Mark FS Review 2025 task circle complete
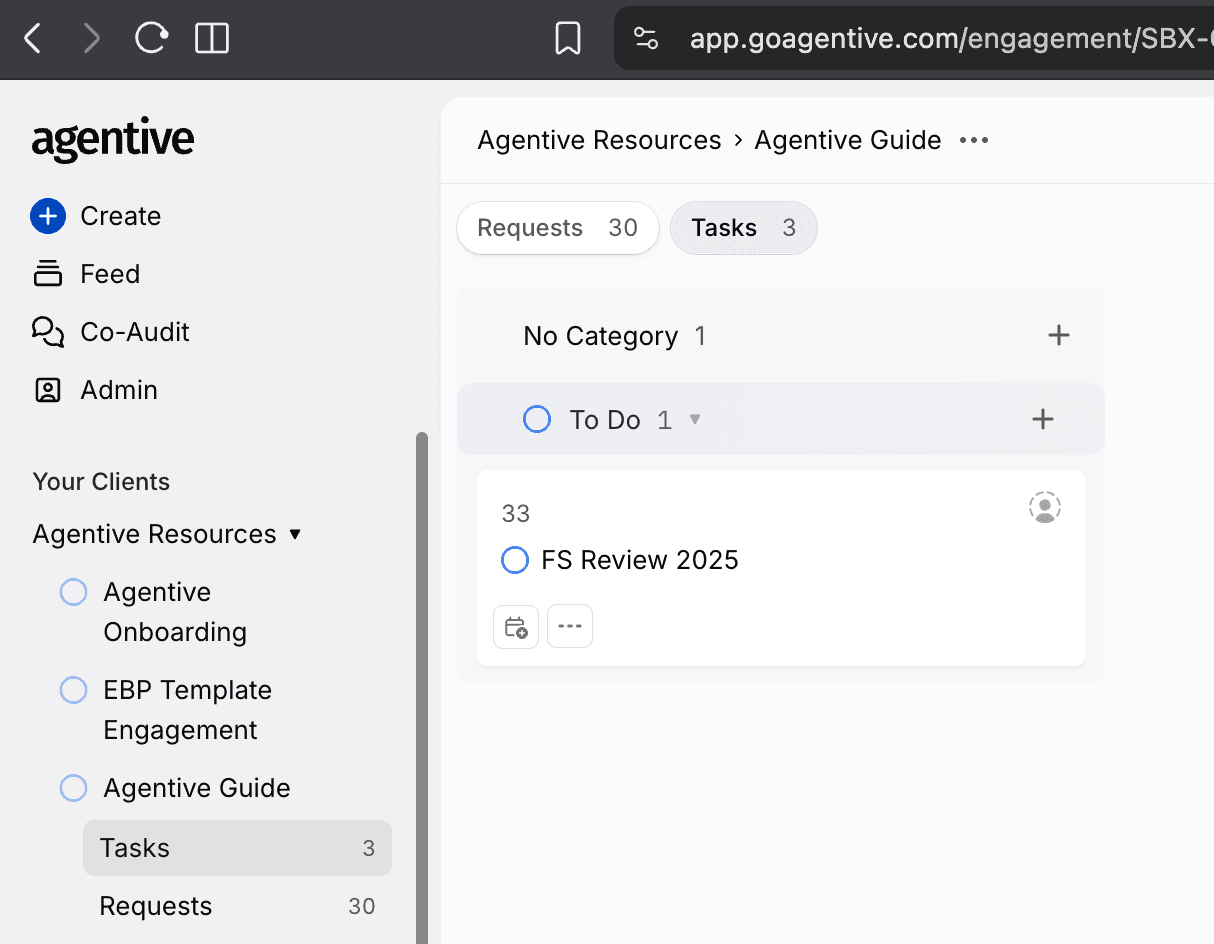 (x=515, y=560)
